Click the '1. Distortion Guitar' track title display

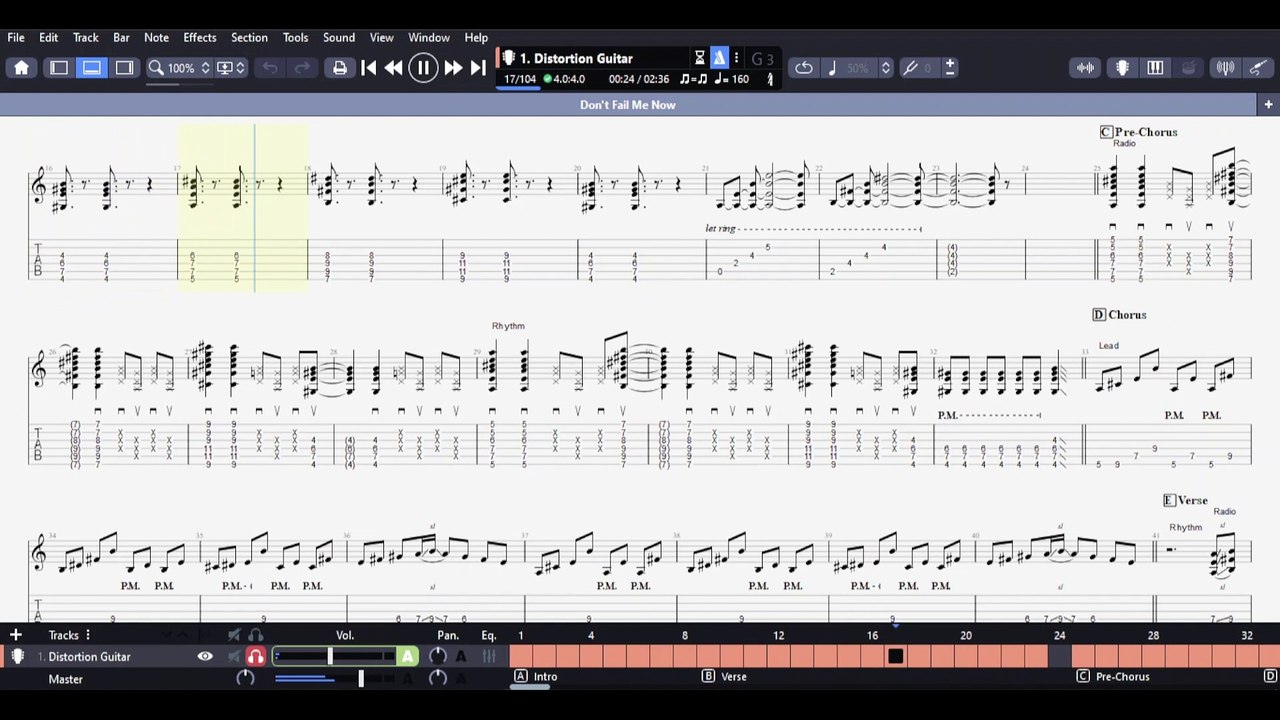pyautogui.click(x=576, y=58)
